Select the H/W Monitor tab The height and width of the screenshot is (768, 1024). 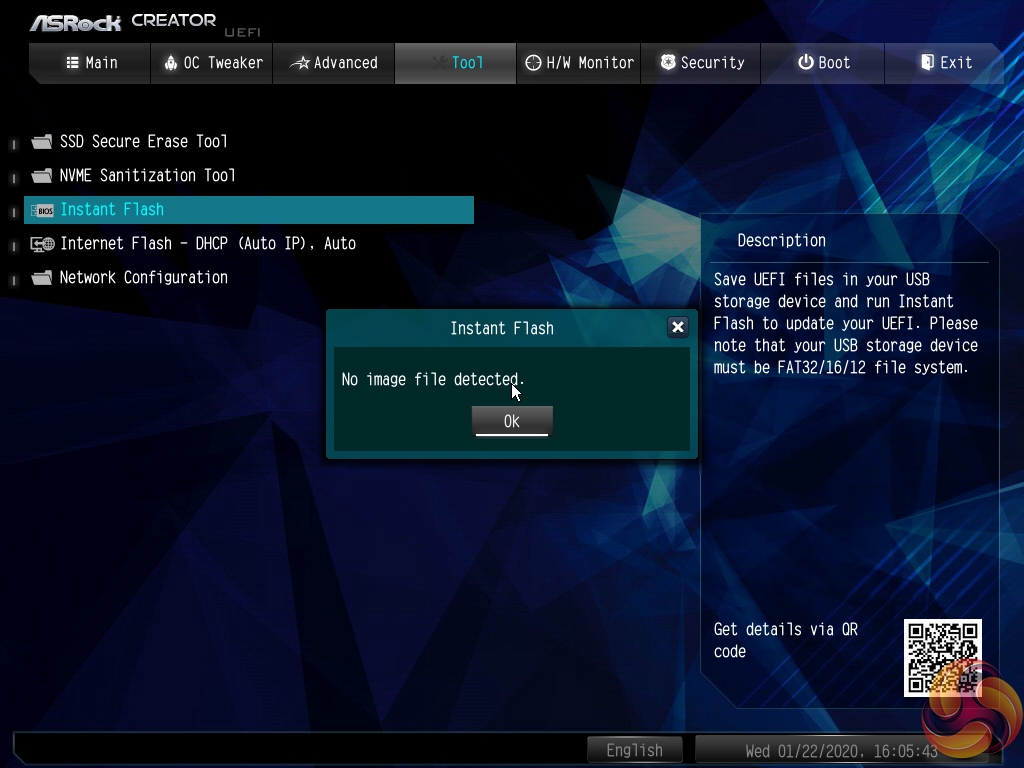point(579,63)
